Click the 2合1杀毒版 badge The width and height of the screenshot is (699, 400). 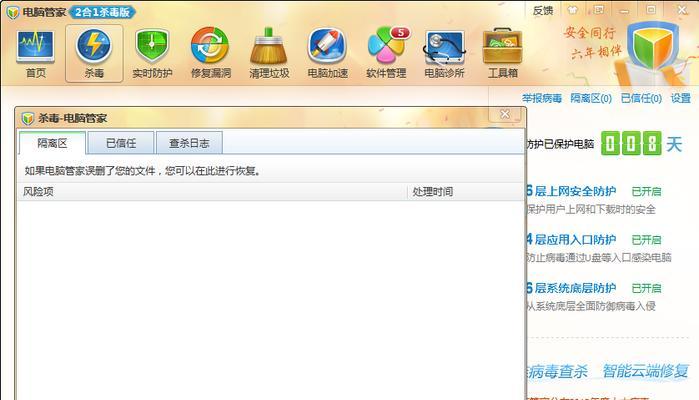[103, 12]
